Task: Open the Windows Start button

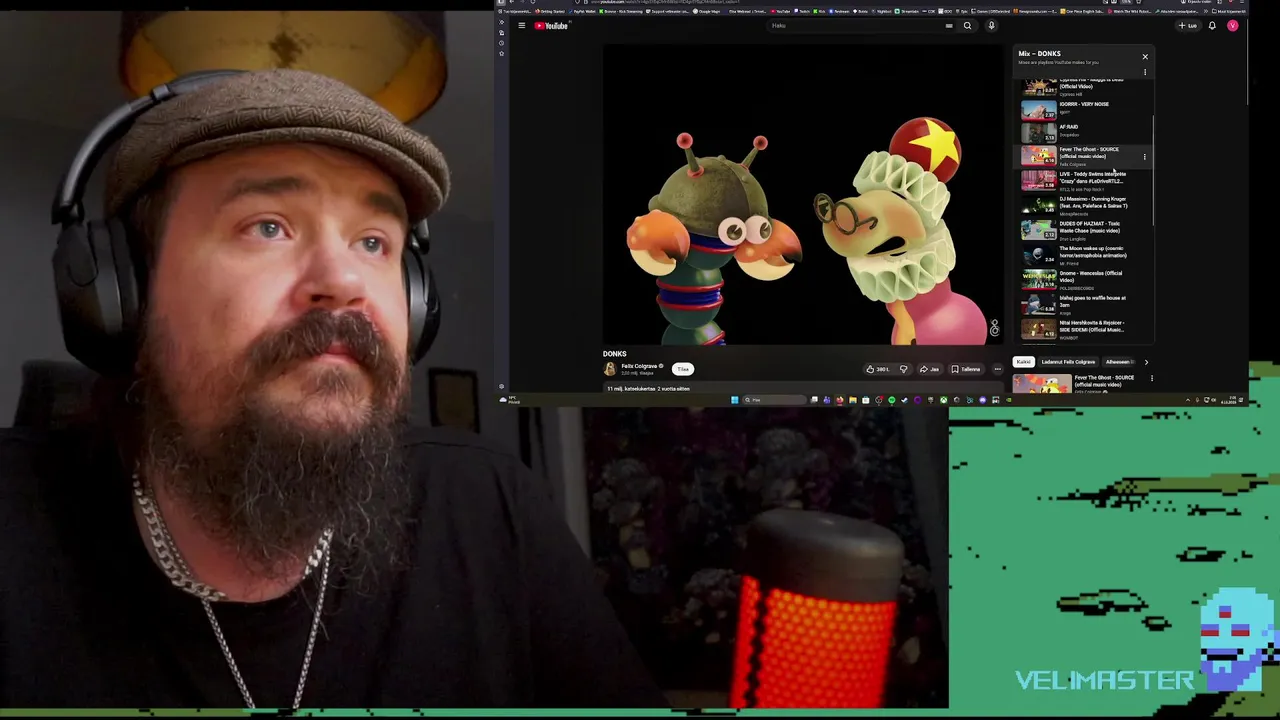Action: coord(734,400)
